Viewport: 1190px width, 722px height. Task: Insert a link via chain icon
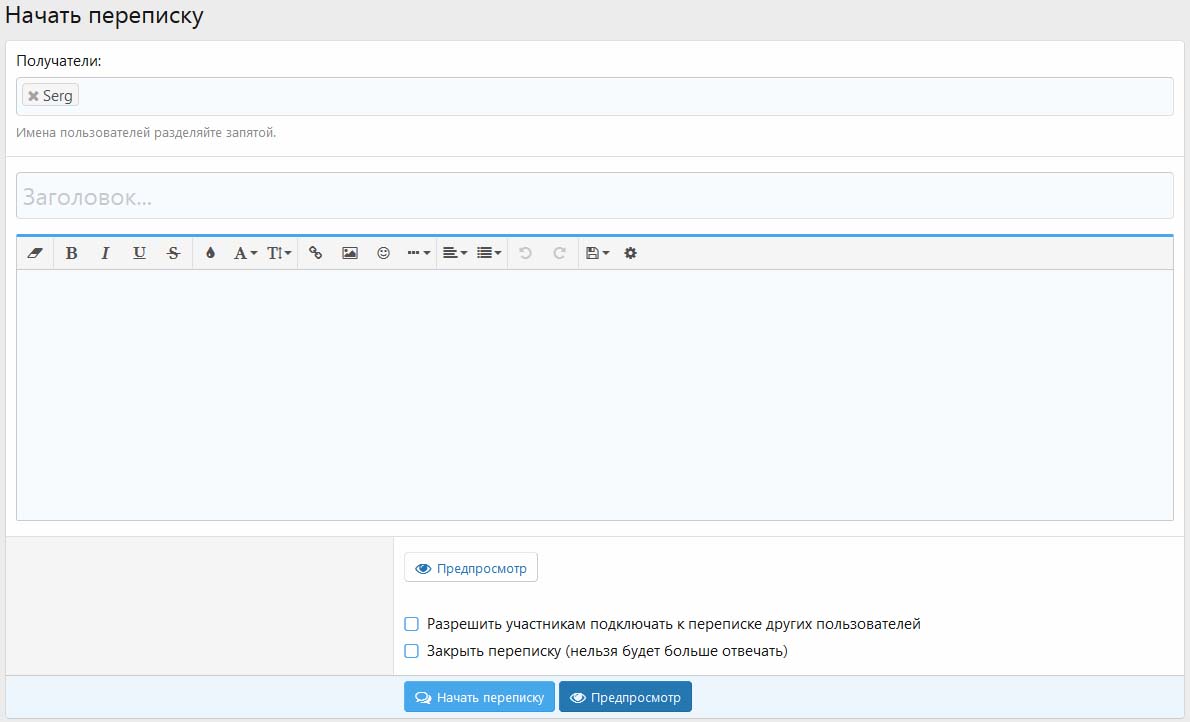click(315, 253)
